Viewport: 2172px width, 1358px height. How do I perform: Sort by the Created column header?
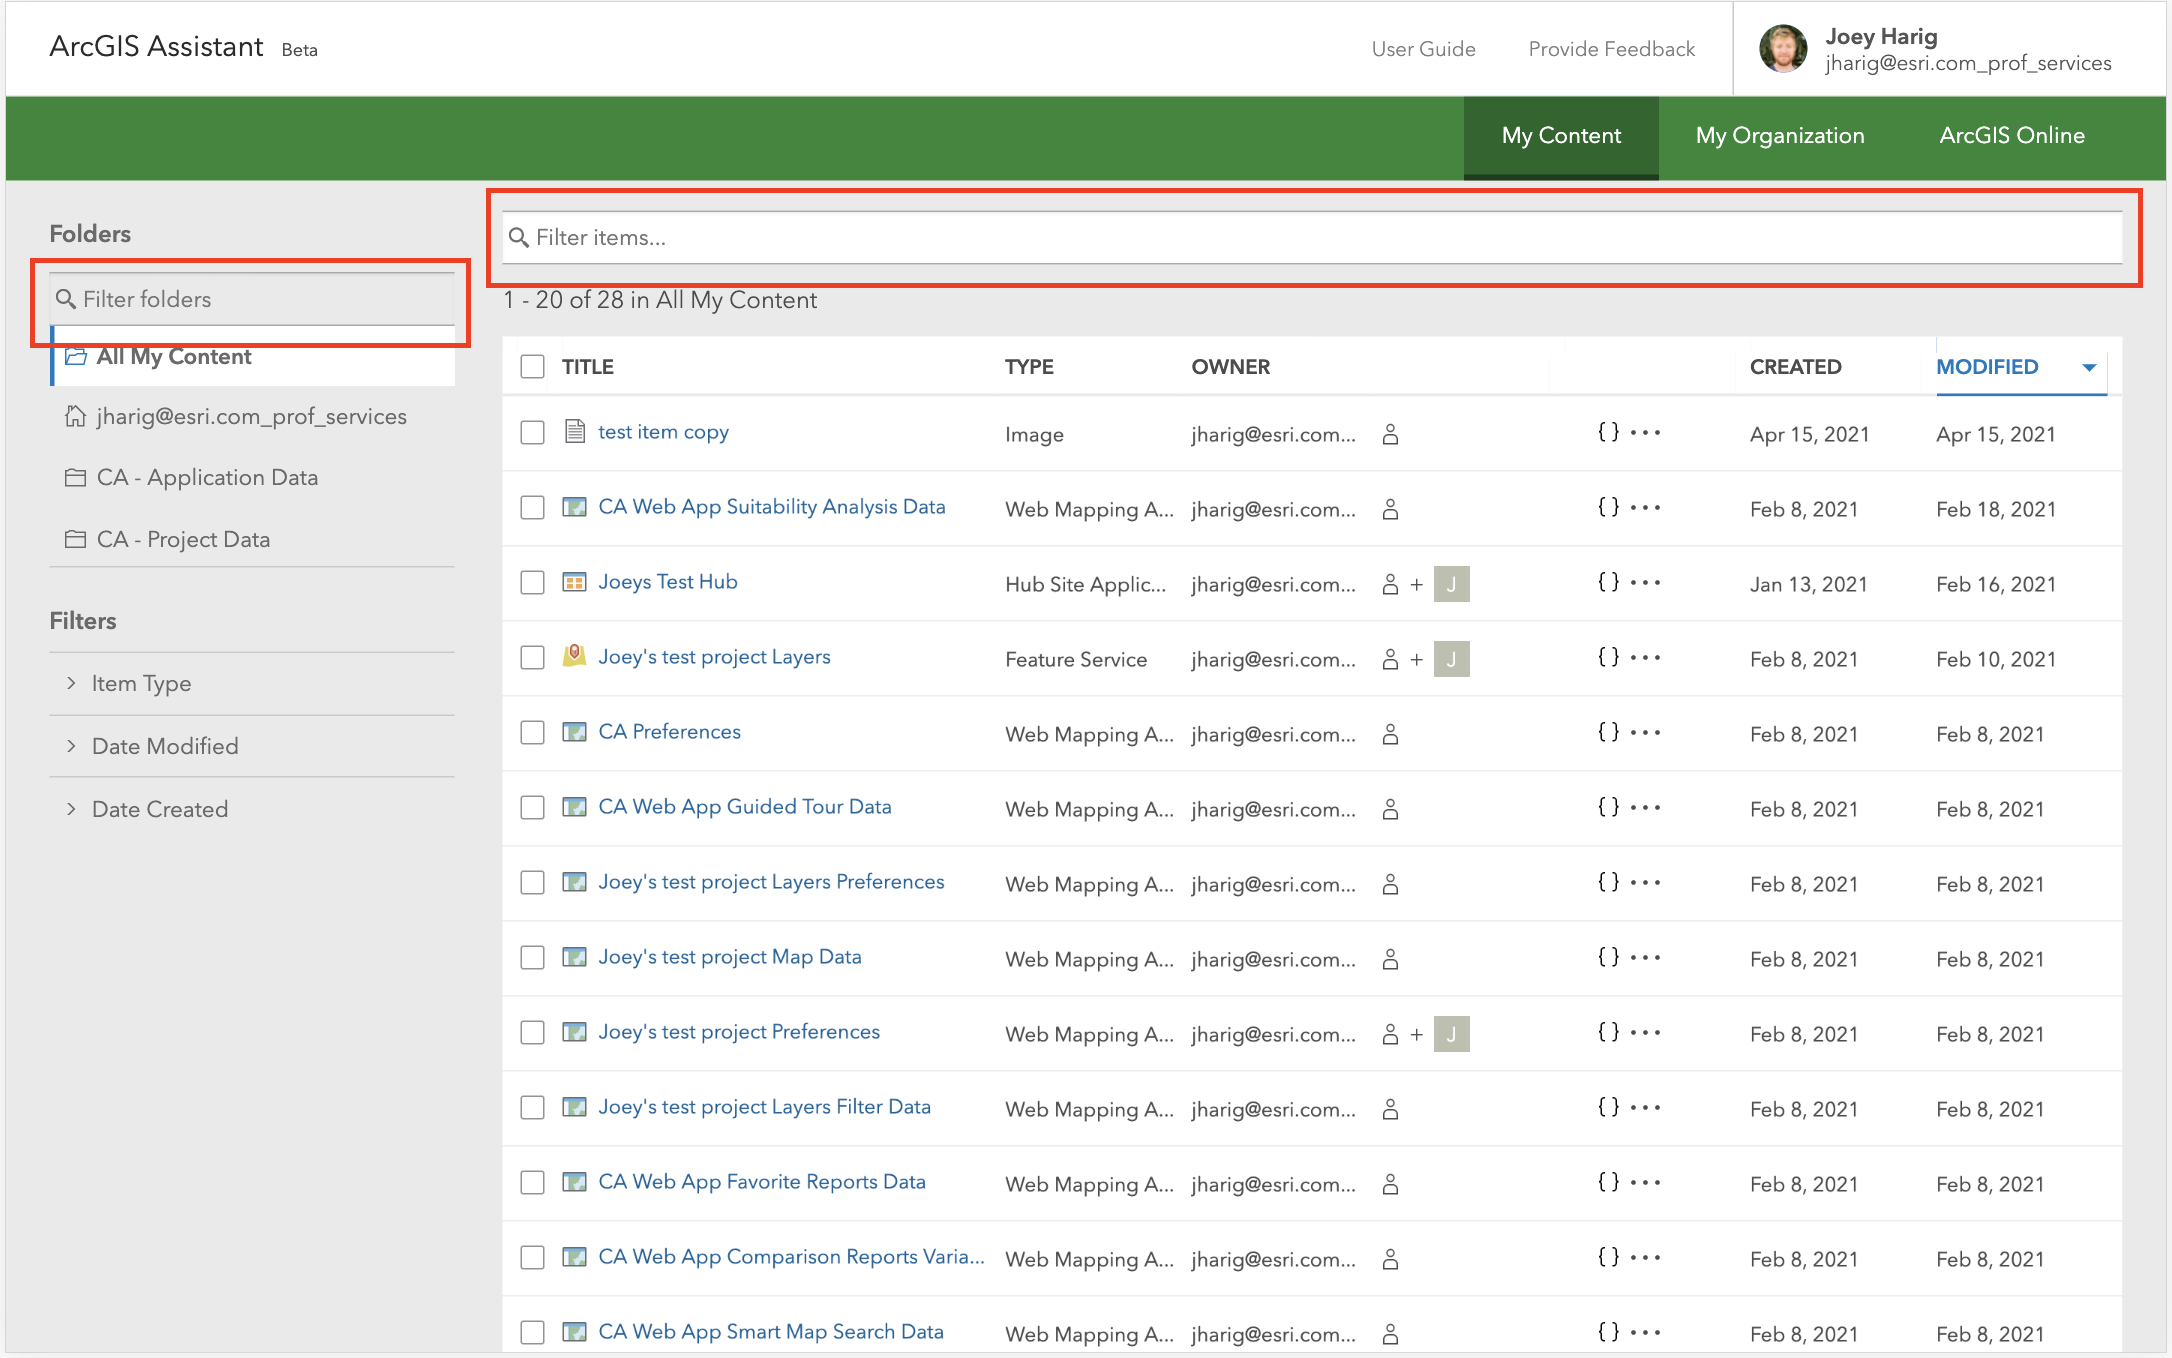click(1795, 367)
